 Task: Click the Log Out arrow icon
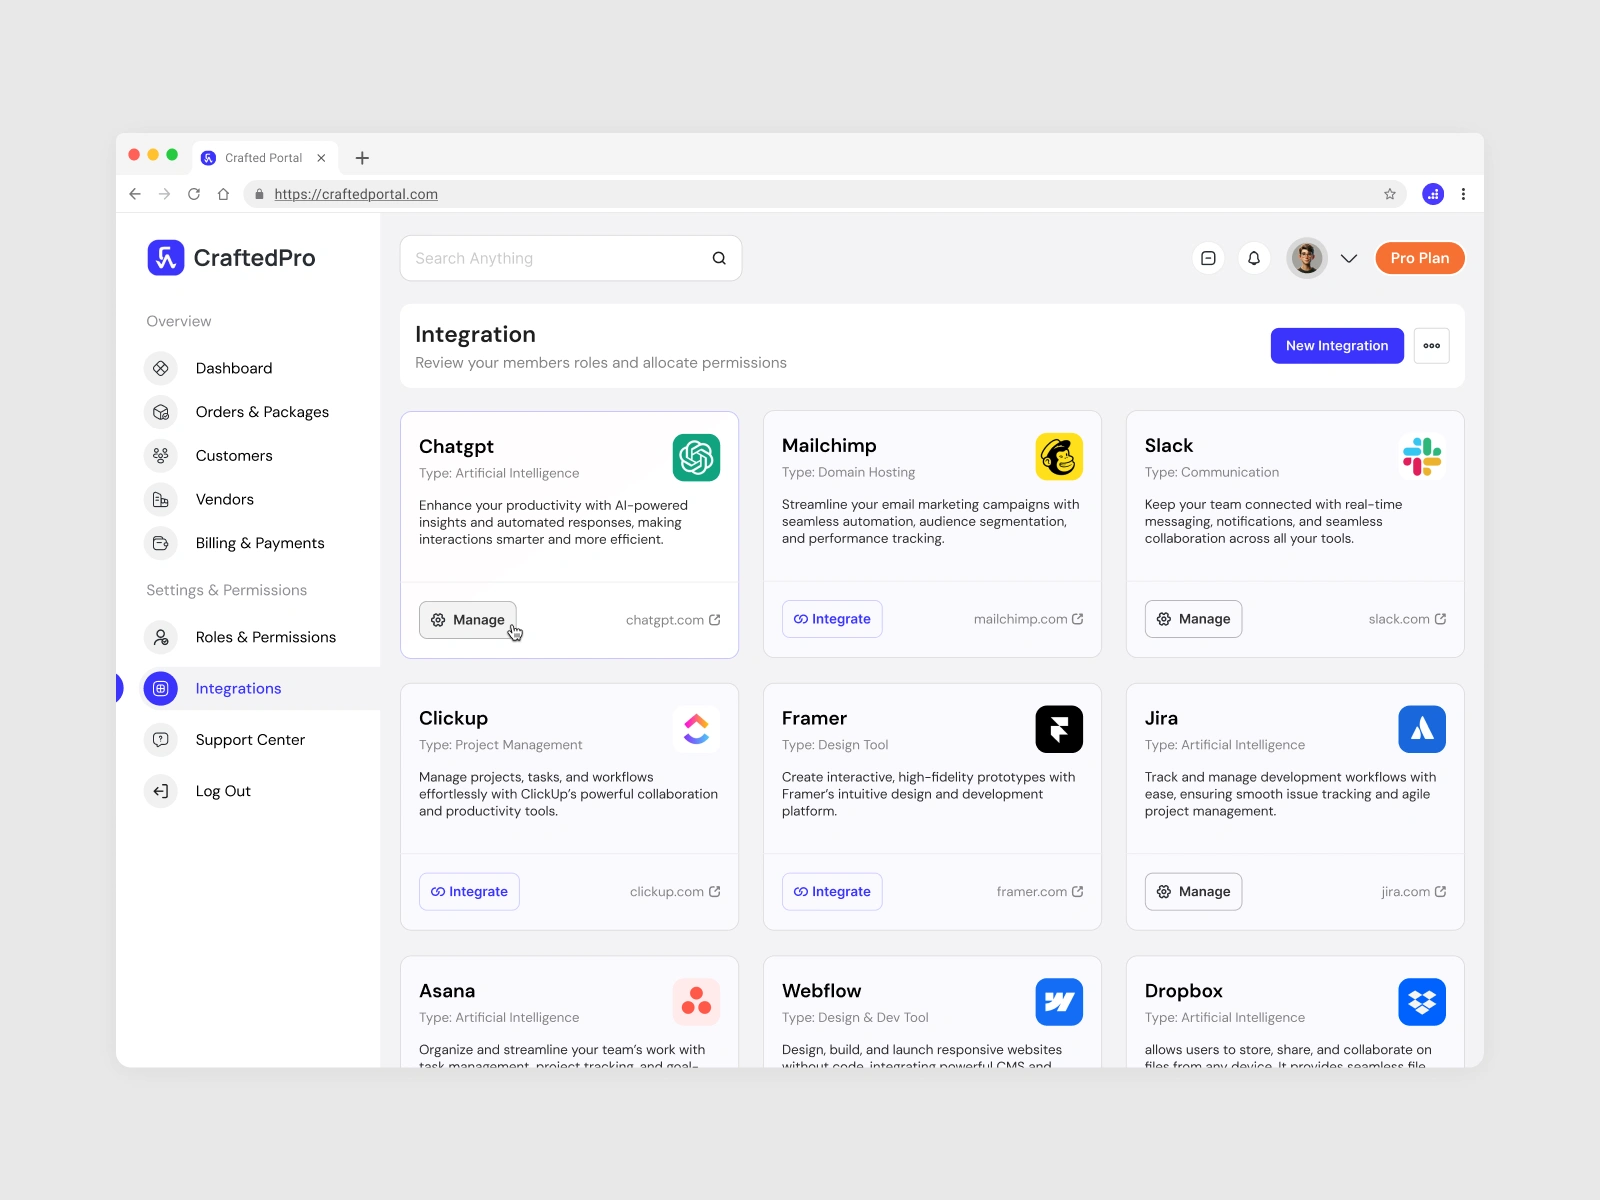[160, 791]
